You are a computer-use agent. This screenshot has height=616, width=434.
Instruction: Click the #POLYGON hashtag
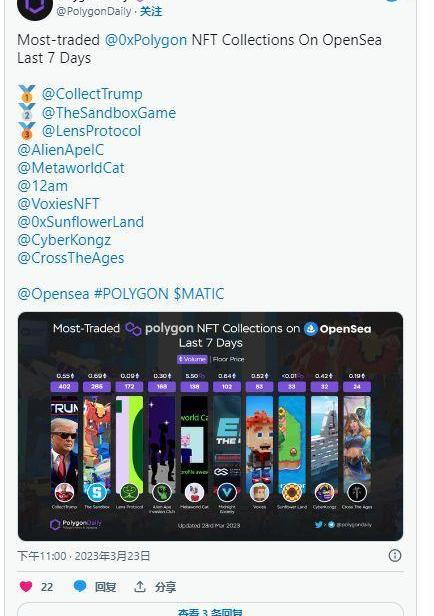[x=131, y=294]
